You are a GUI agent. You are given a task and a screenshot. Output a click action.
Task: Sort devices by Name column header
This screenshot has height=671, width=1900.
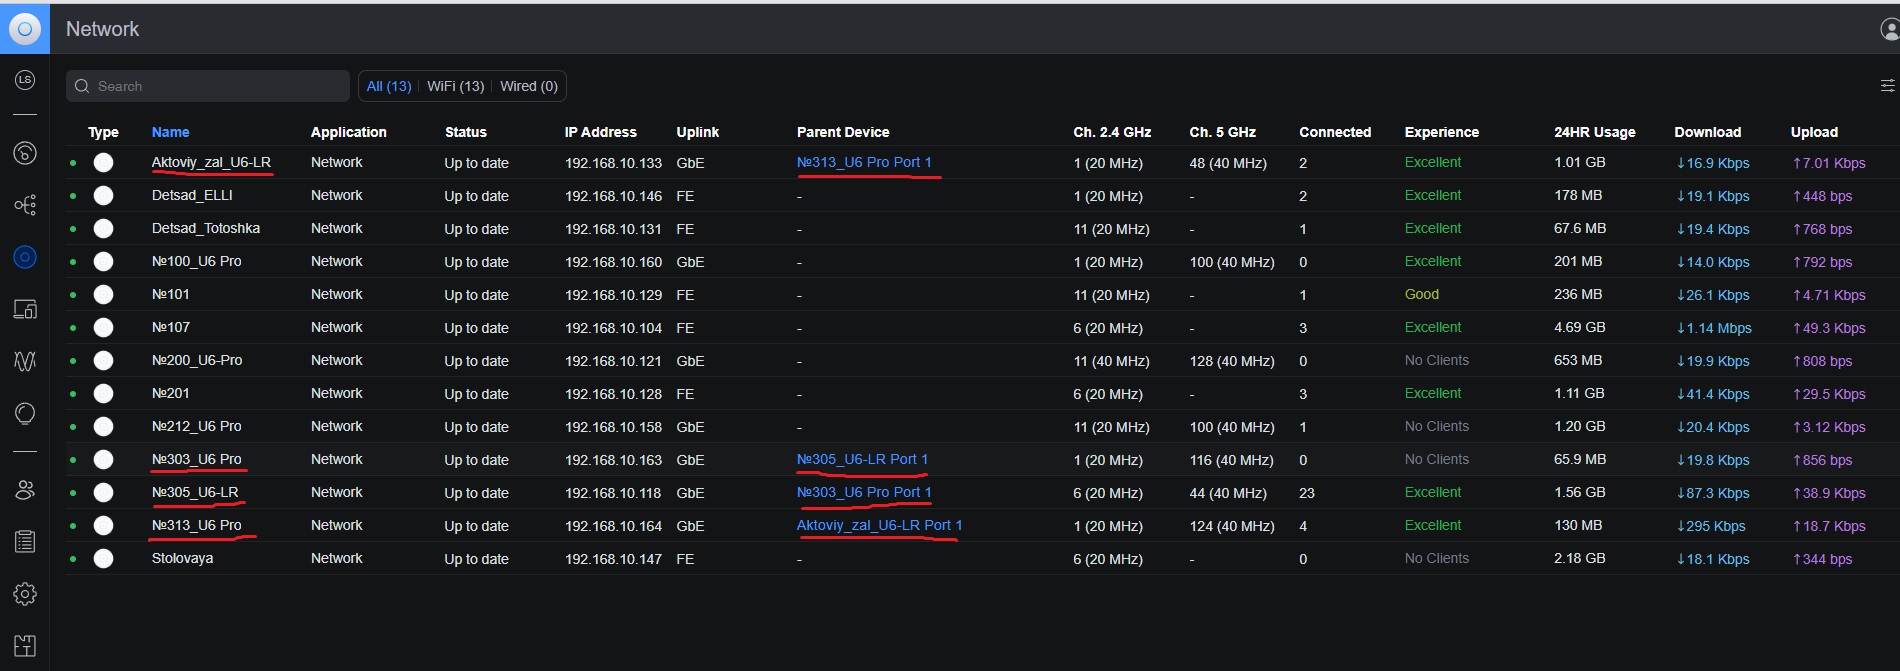click(170, 132)
